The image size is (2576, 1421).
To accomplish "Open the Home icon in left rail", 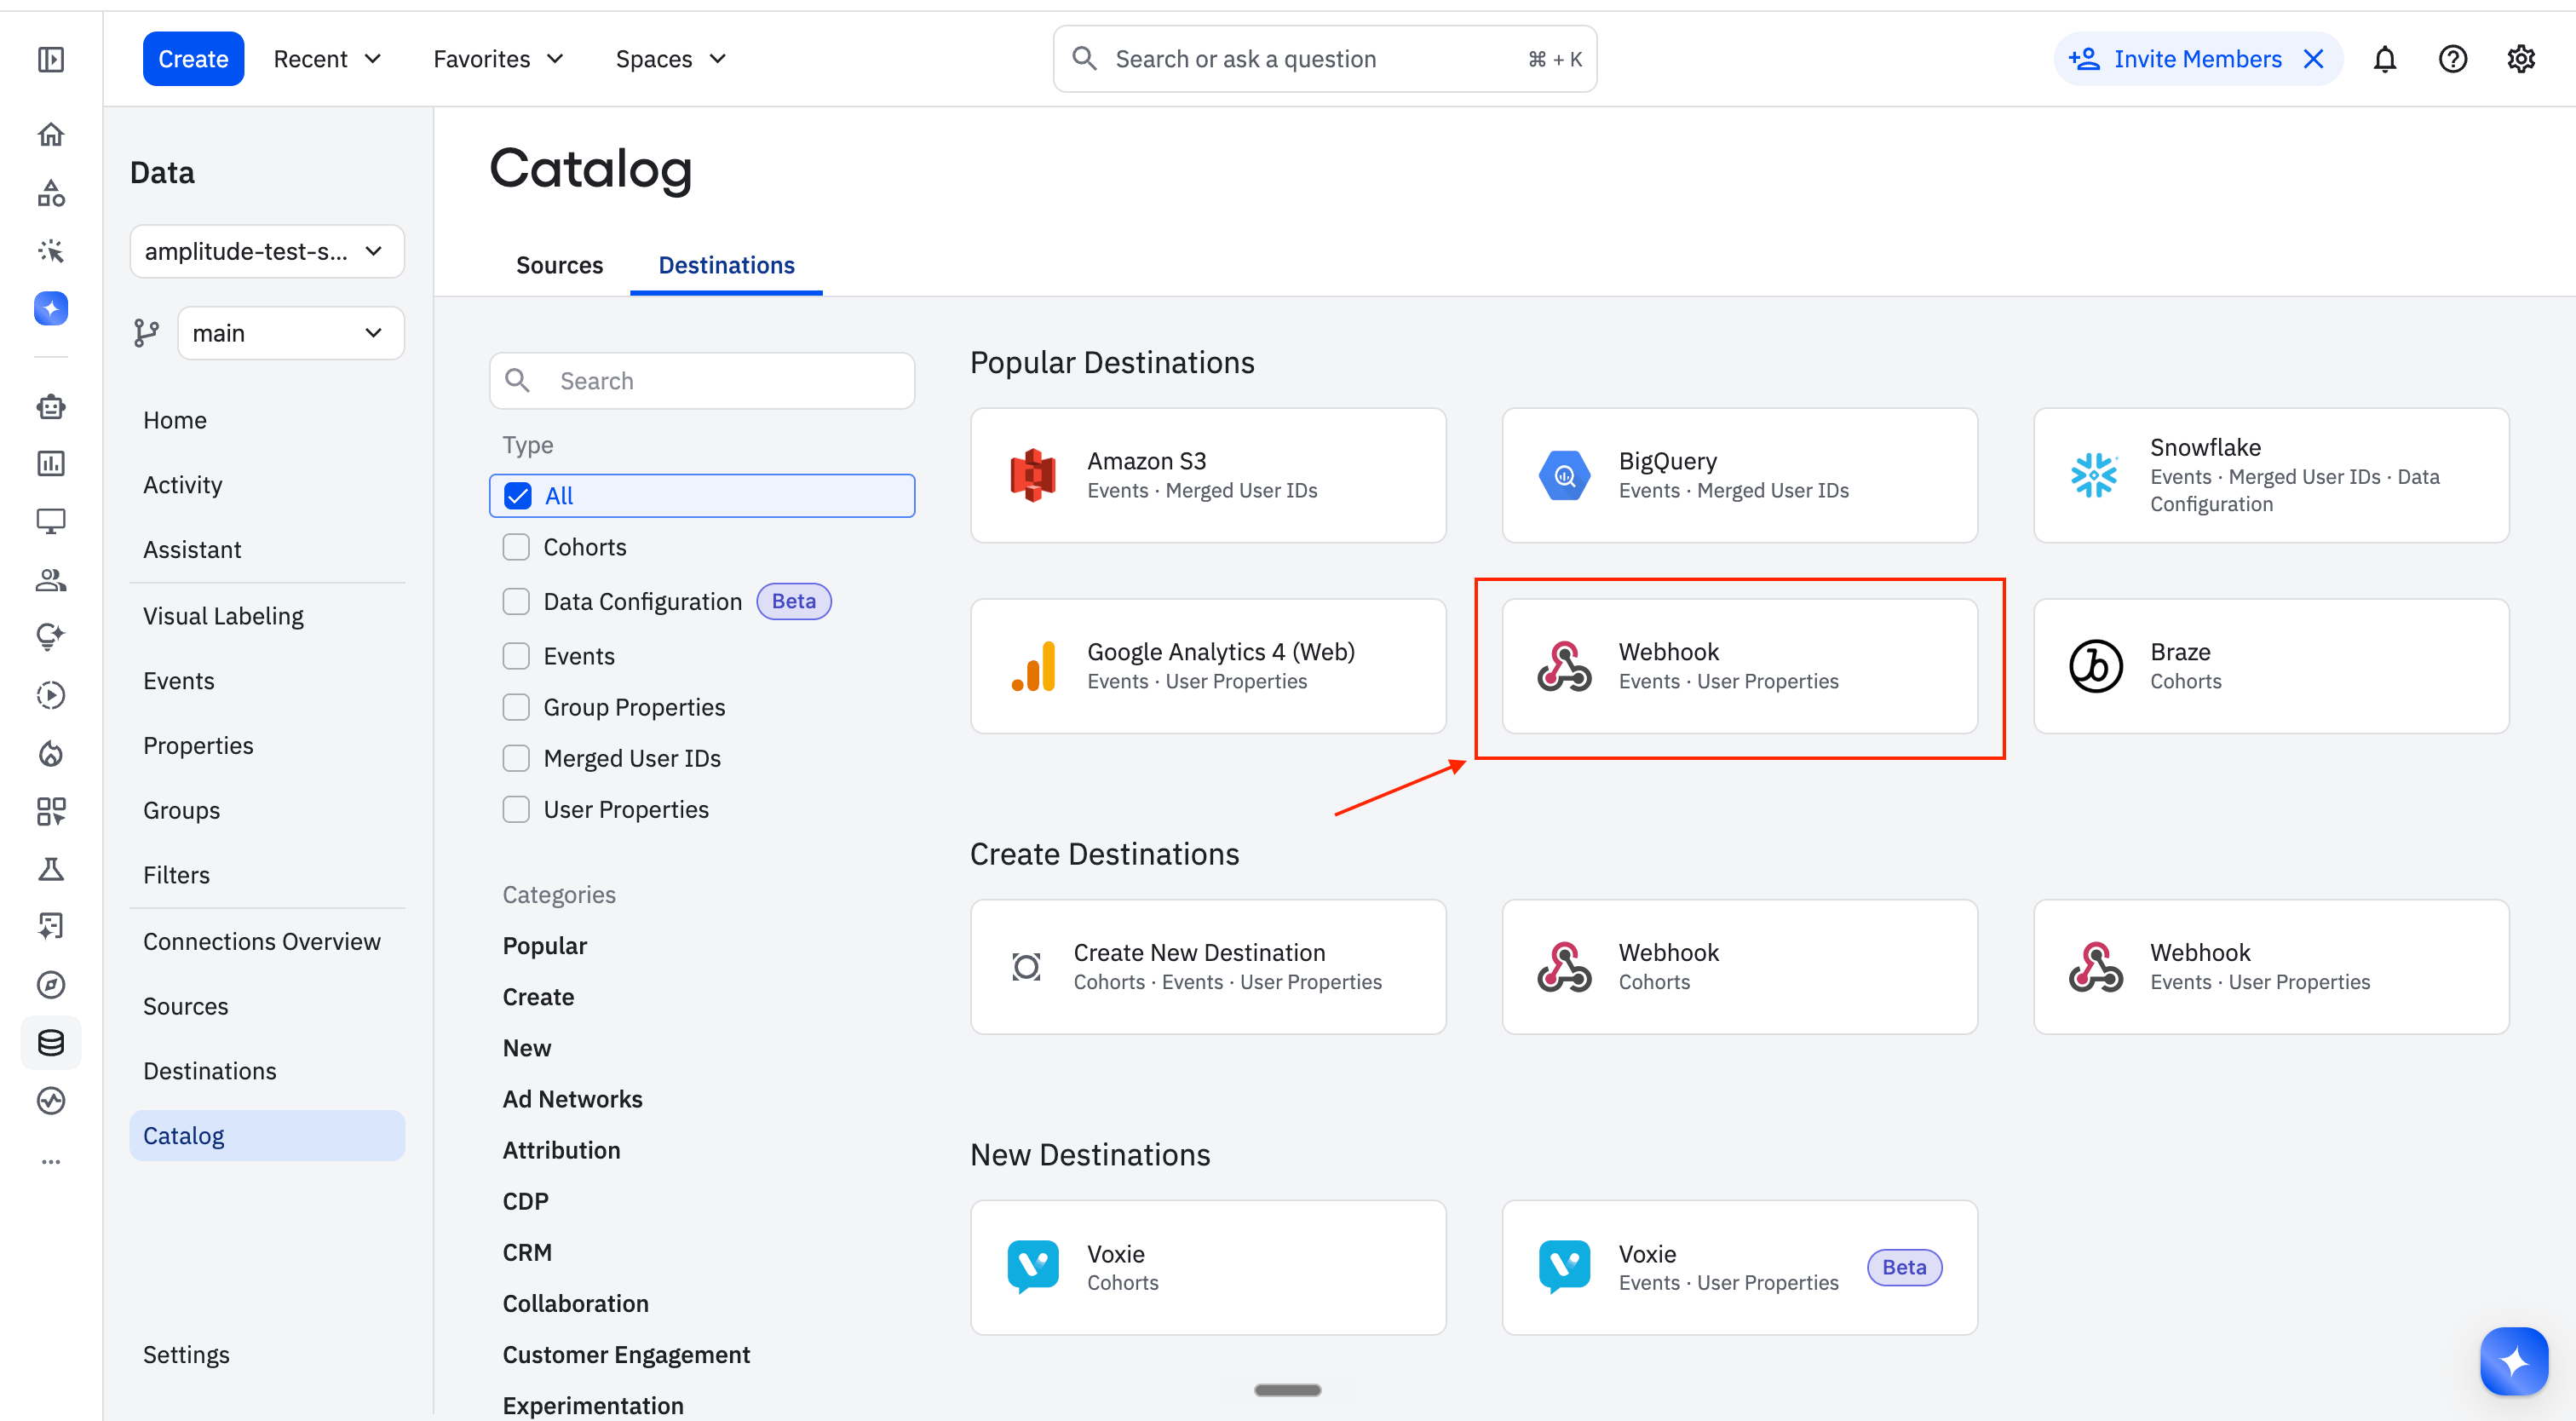I will [x=51, y=134].
